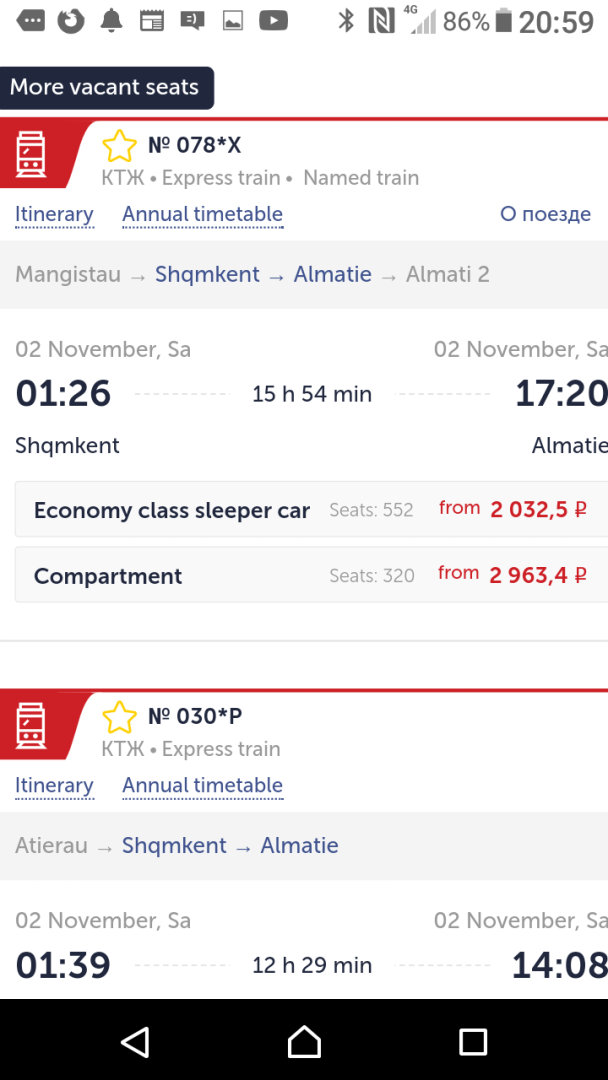Tap Android home navigation button

(x=304, y=1041)
